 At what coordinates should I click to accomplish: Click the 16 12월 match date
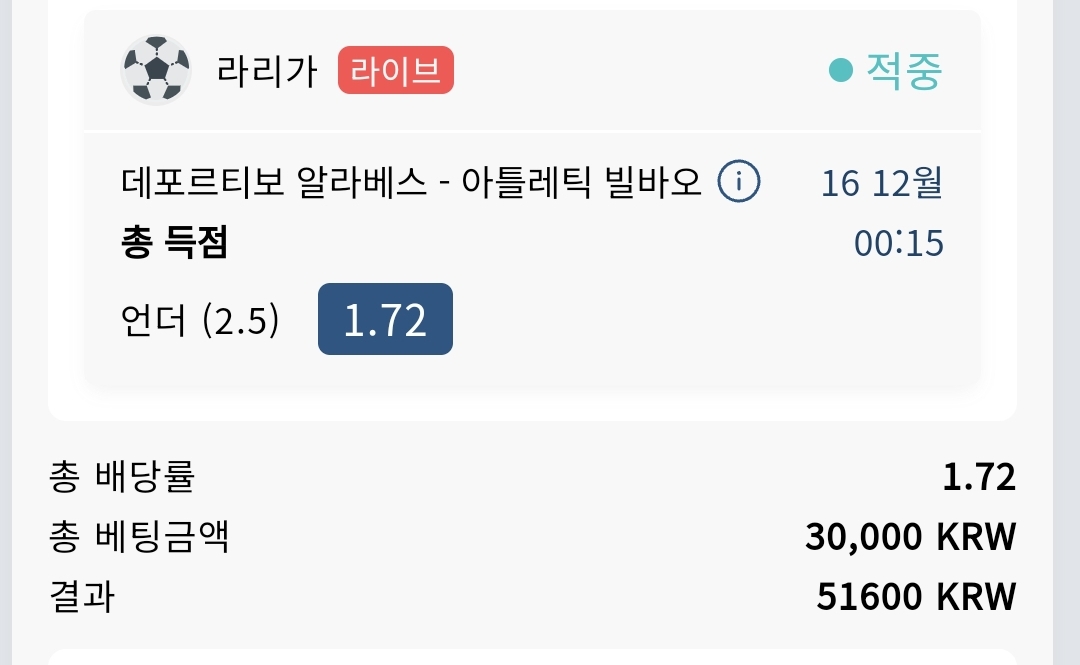pyautogui.click(x=882, y=183)
